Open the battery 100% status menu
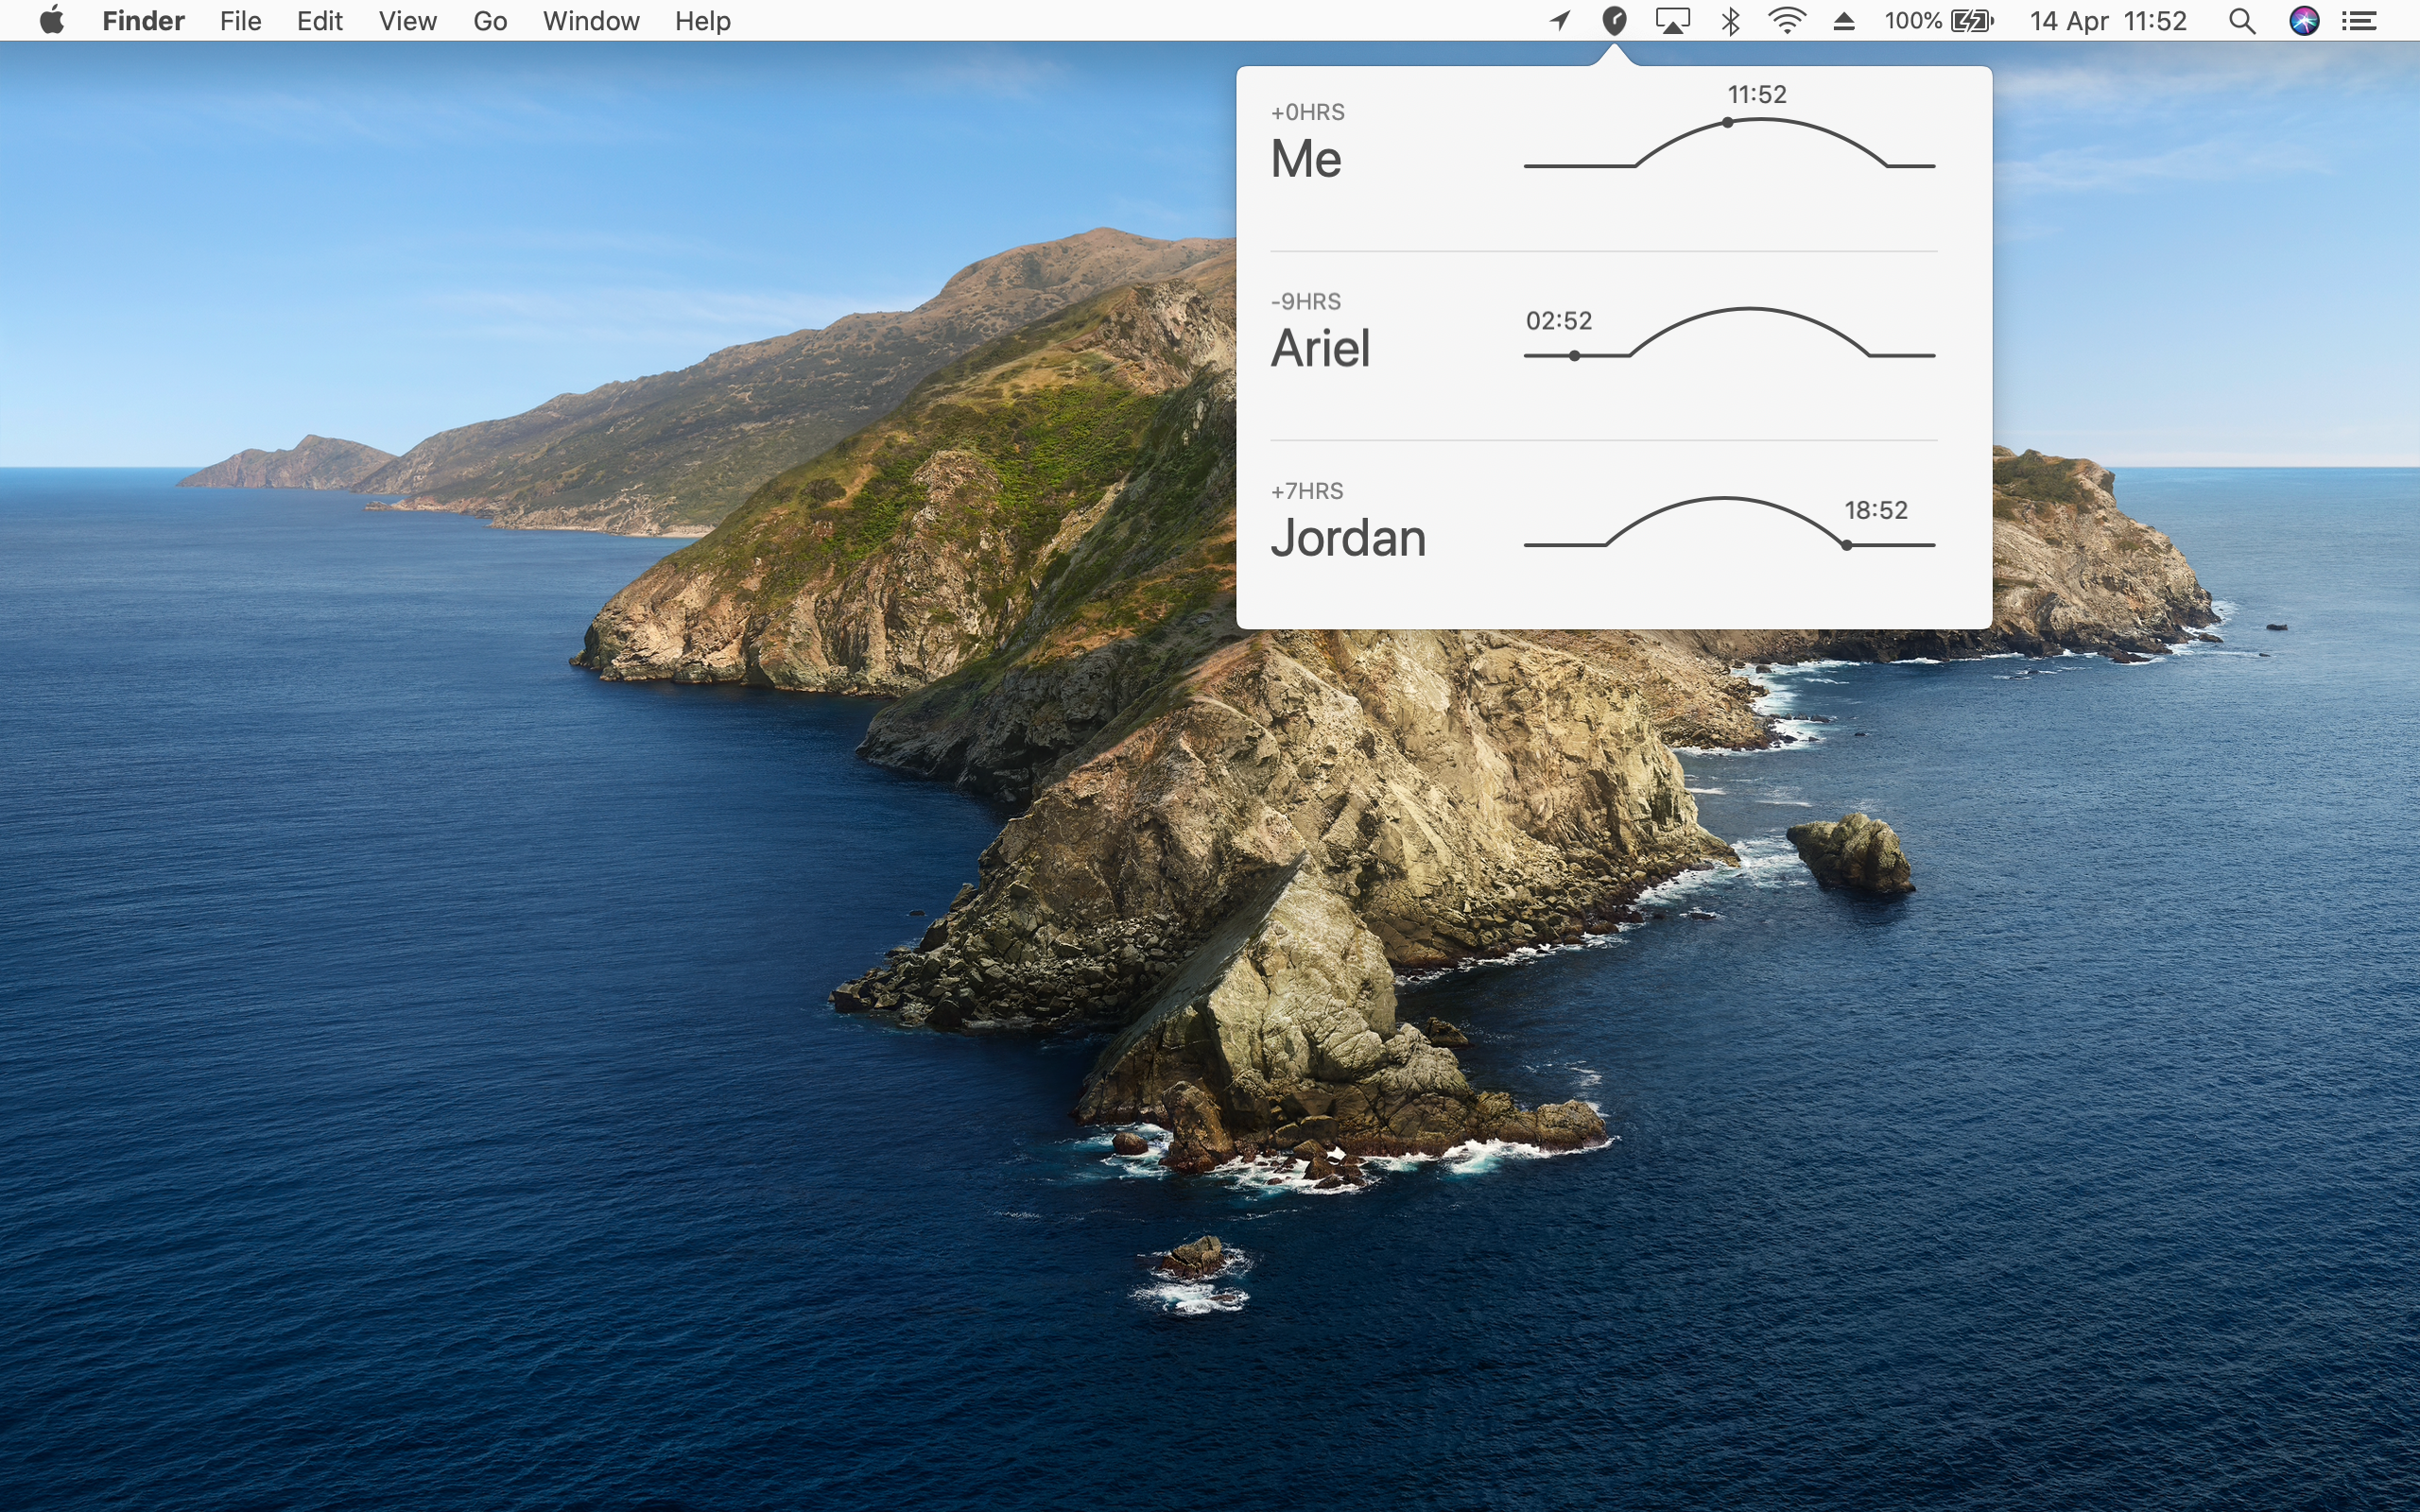This screenshot has height=1512, width=2420. coord(1939,21)
